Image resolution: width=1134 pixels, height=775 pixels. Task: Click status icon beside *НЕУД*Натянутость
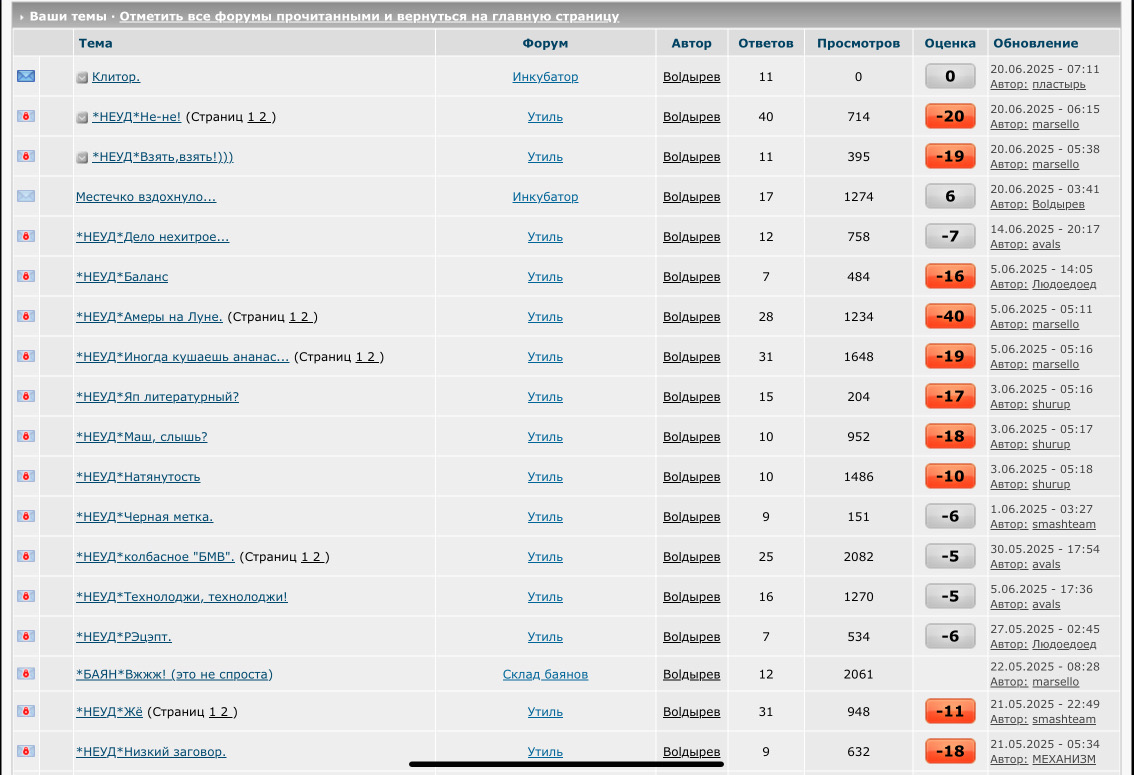click(x=26, y=476)
